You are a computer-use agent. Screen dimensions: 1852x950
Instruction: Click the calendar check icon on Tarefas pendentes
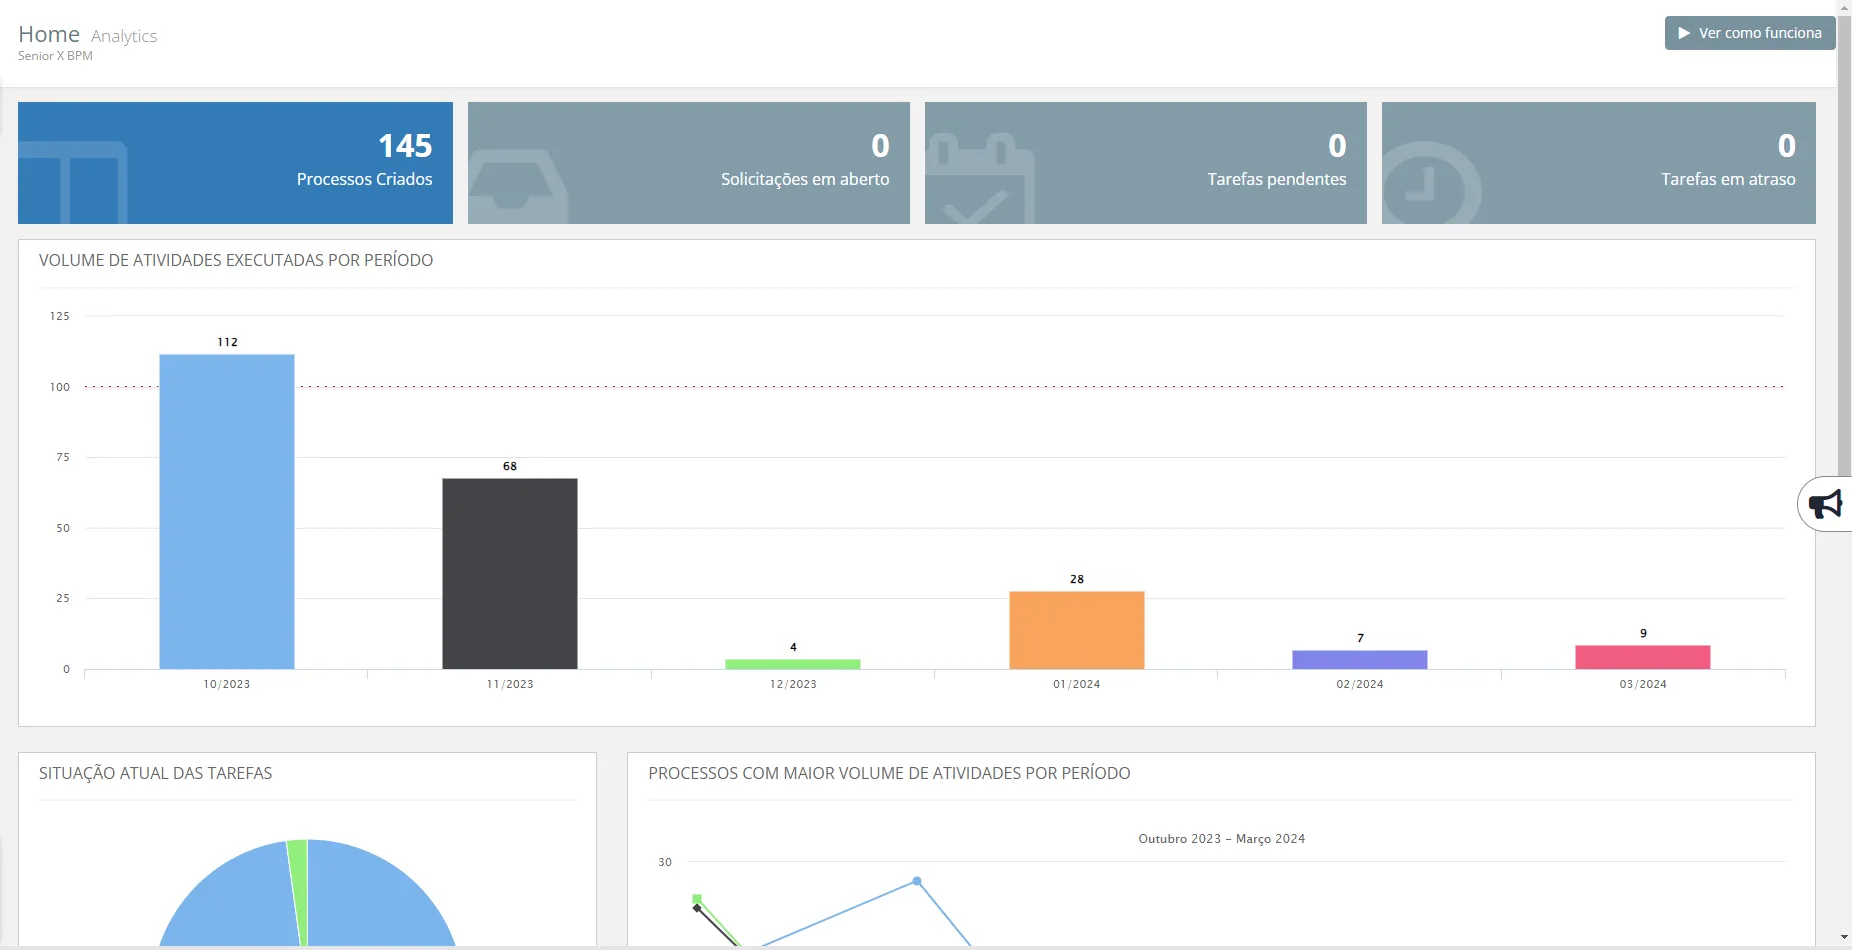pos(980,180)
